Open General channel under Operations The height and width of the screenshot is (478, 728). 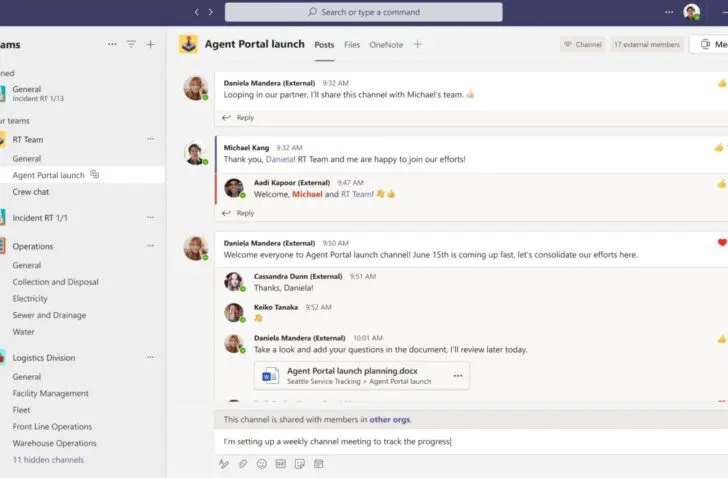pyautogui.click(x=27, y=265)
